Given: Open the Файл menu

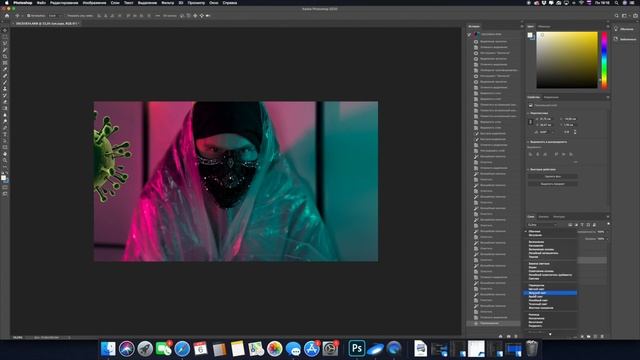Looking at the screenshot, I should click(x=41, y=3).
